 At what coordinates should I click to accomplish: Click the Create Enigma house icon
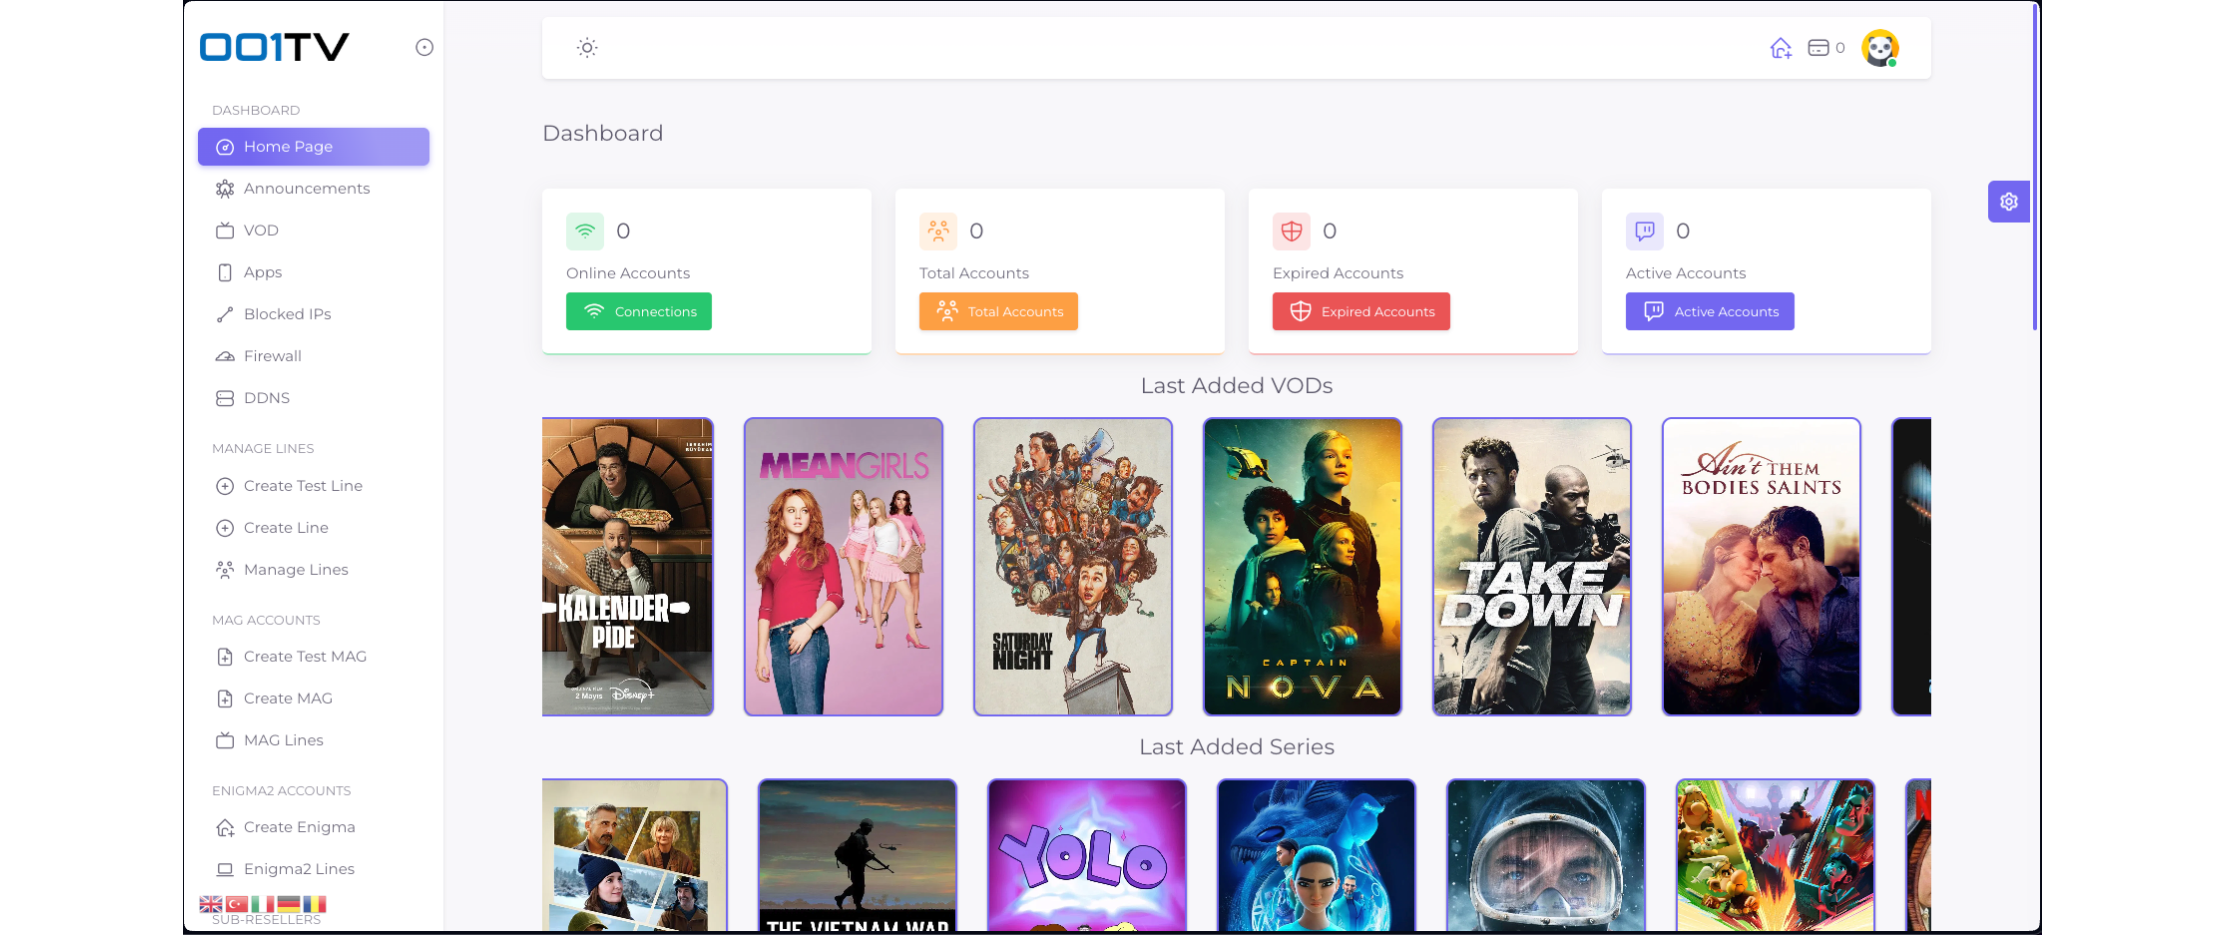(225, 829)
